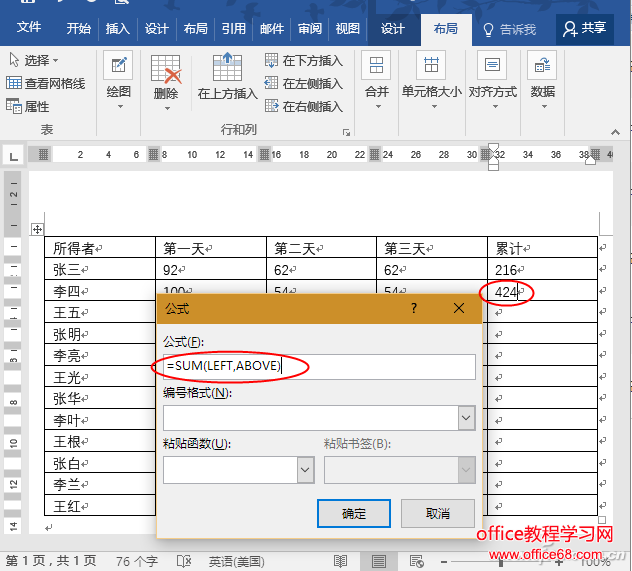Image resolution: width=632 pixels, height=571 pixels.
Task: Click 在下方插入 to insert row below
Action: [304, 61]
